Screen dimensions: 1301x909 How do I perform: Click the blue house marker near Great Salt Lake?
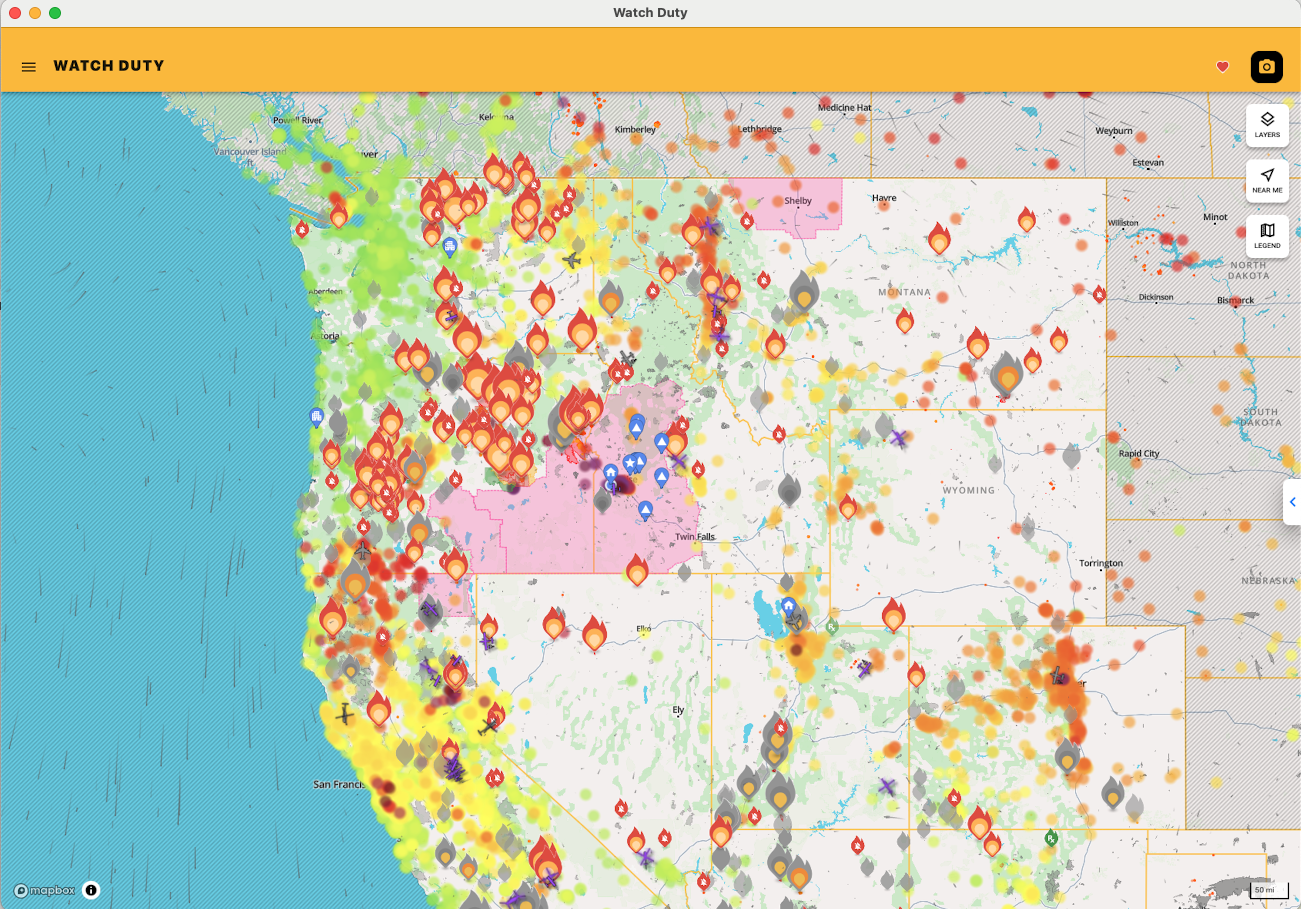pos(789,606)
